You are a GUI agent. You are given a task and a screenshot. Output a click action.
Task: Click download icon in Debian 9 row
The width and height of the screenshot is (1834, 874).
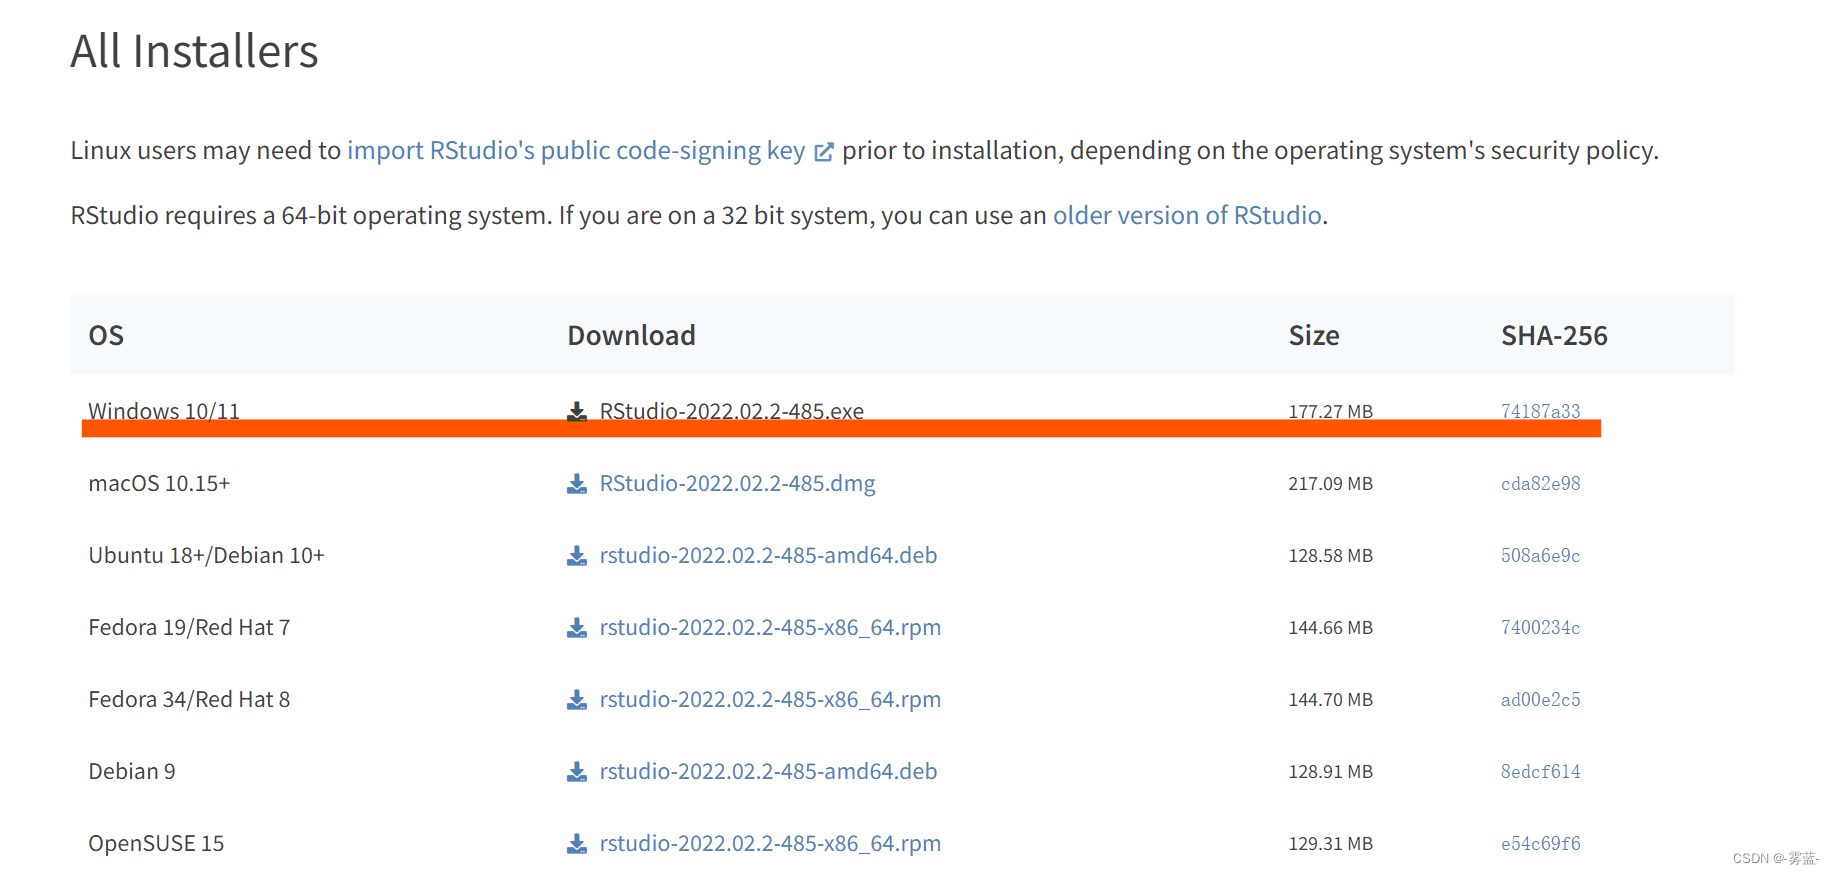point(577,772)
